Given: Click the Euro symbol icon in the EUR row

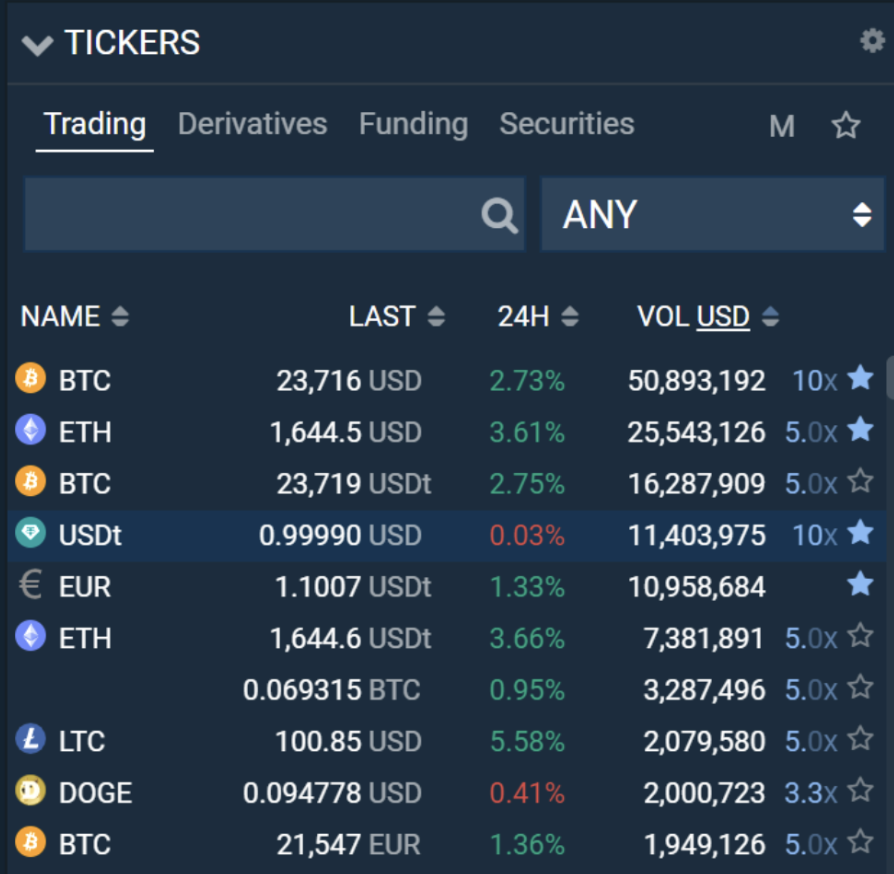Looking at the screenshot, I should coord(30,586).
